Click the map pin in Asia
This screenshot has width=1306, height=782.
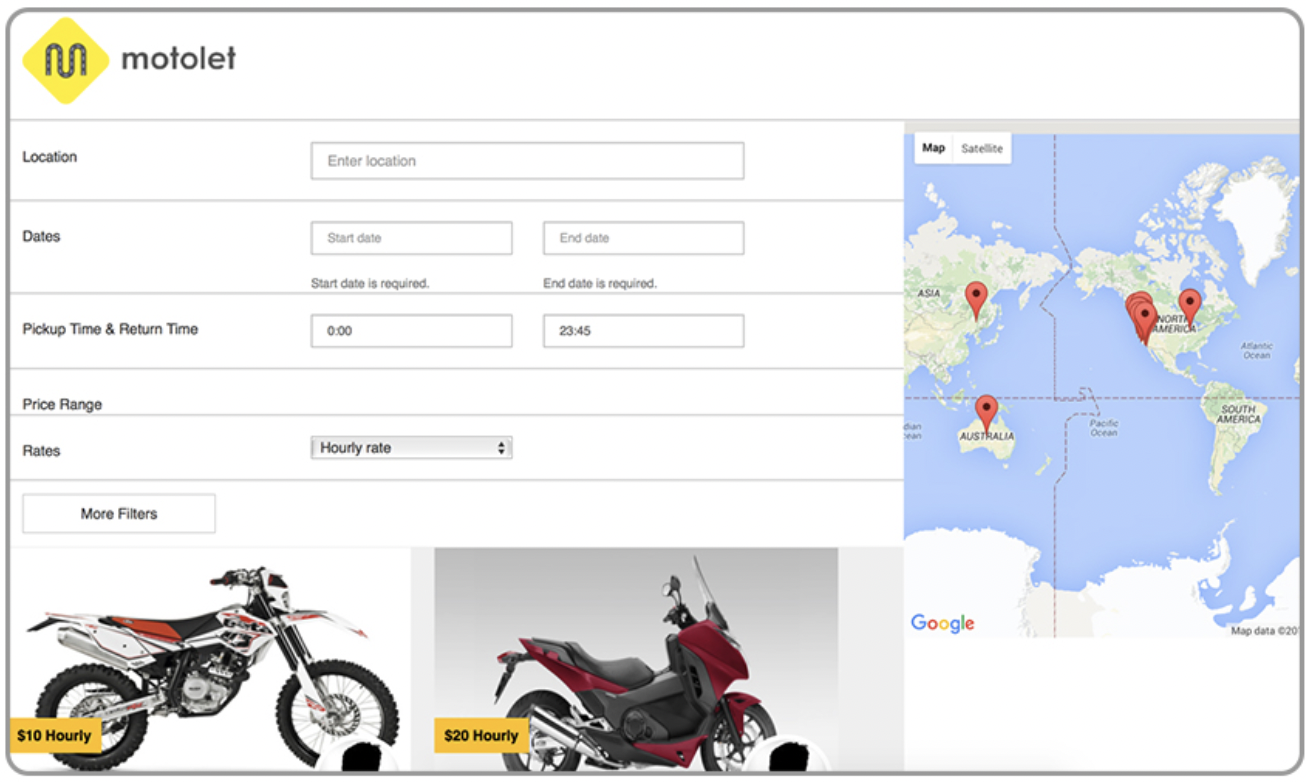pyautogui.click(x=975, y=298)
